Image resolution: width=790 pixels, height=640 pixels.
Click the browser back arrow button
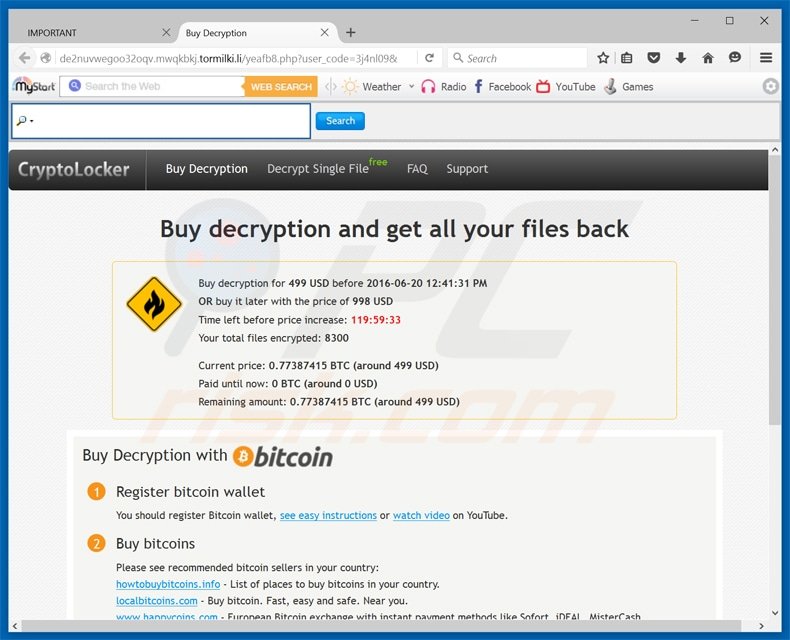coord(24,58)
